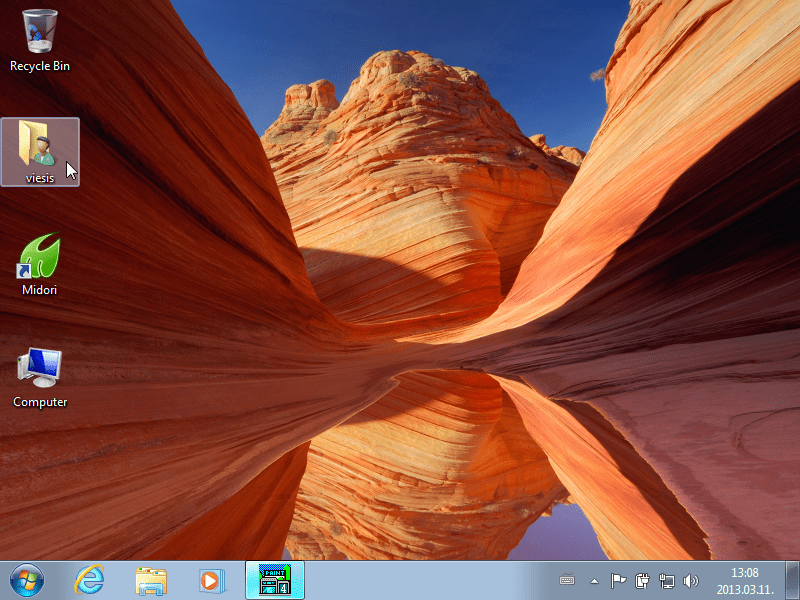Open the touch keyboard tray icon
800x600 pixels.
[x=567, y=580]
